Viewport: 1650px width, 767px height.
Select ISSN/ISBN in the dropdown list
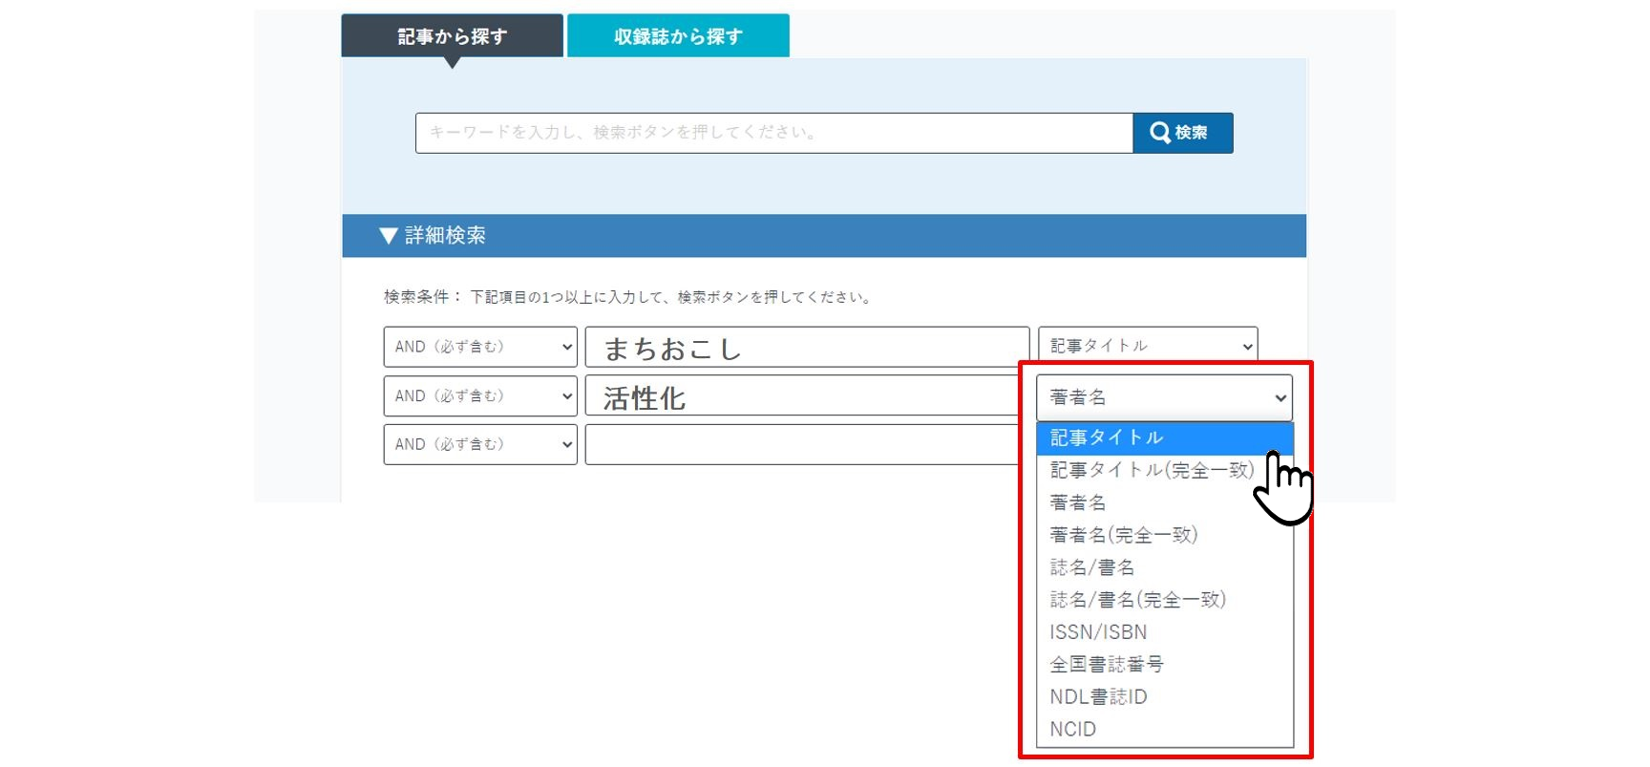point(1098,632)
